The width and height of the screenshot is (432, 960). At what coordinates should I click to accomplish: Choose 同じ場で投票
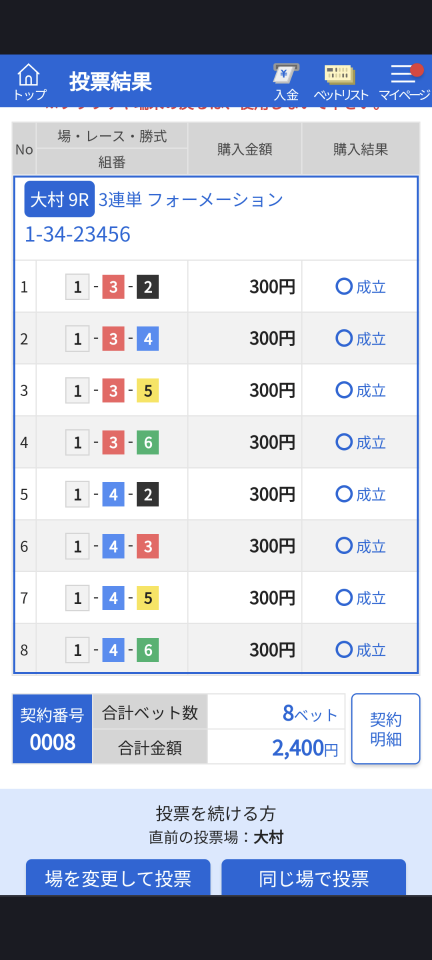pos(313,878)
